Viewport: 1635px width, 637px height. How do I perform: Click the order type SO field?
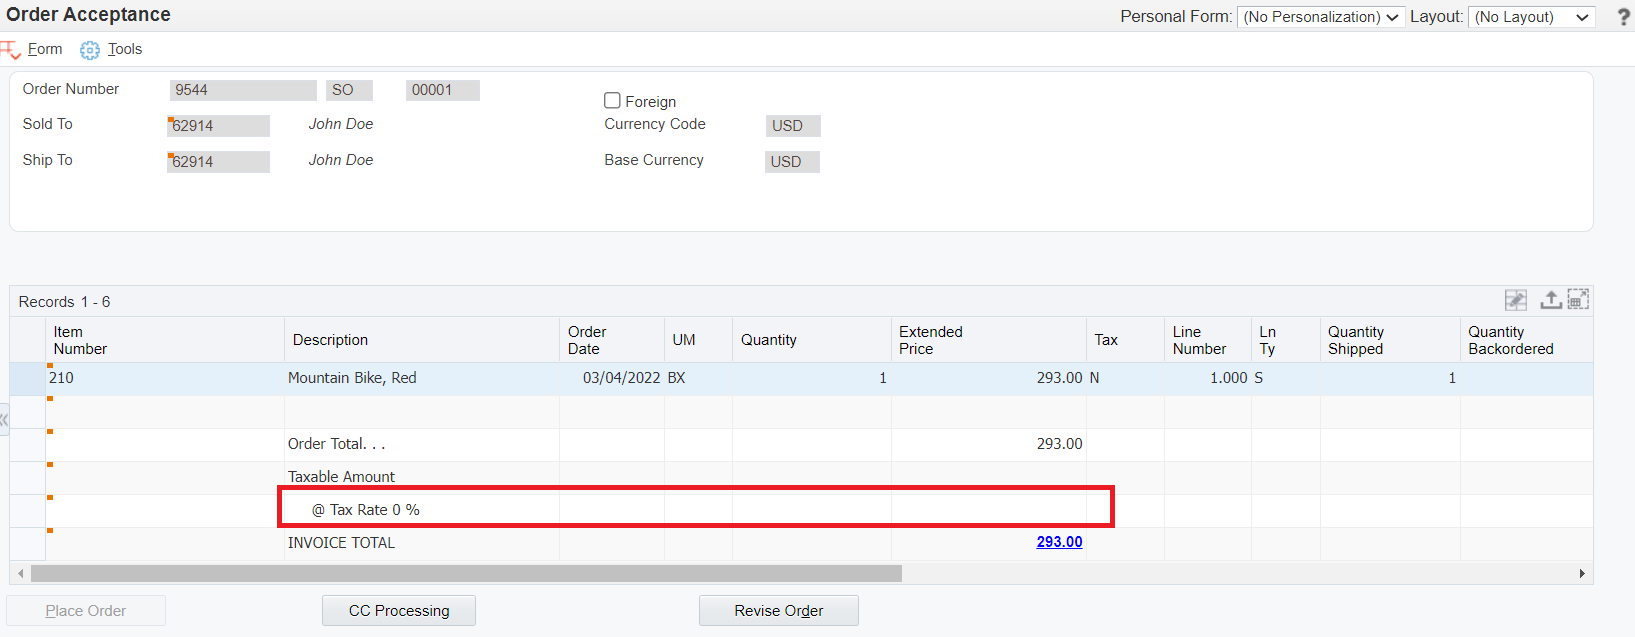tap(349, 90)
